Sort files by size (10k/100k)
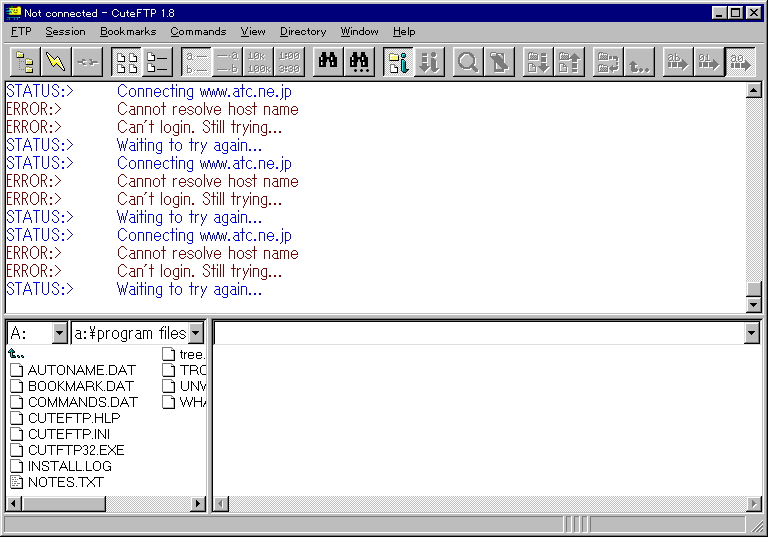 coord(259,62)
